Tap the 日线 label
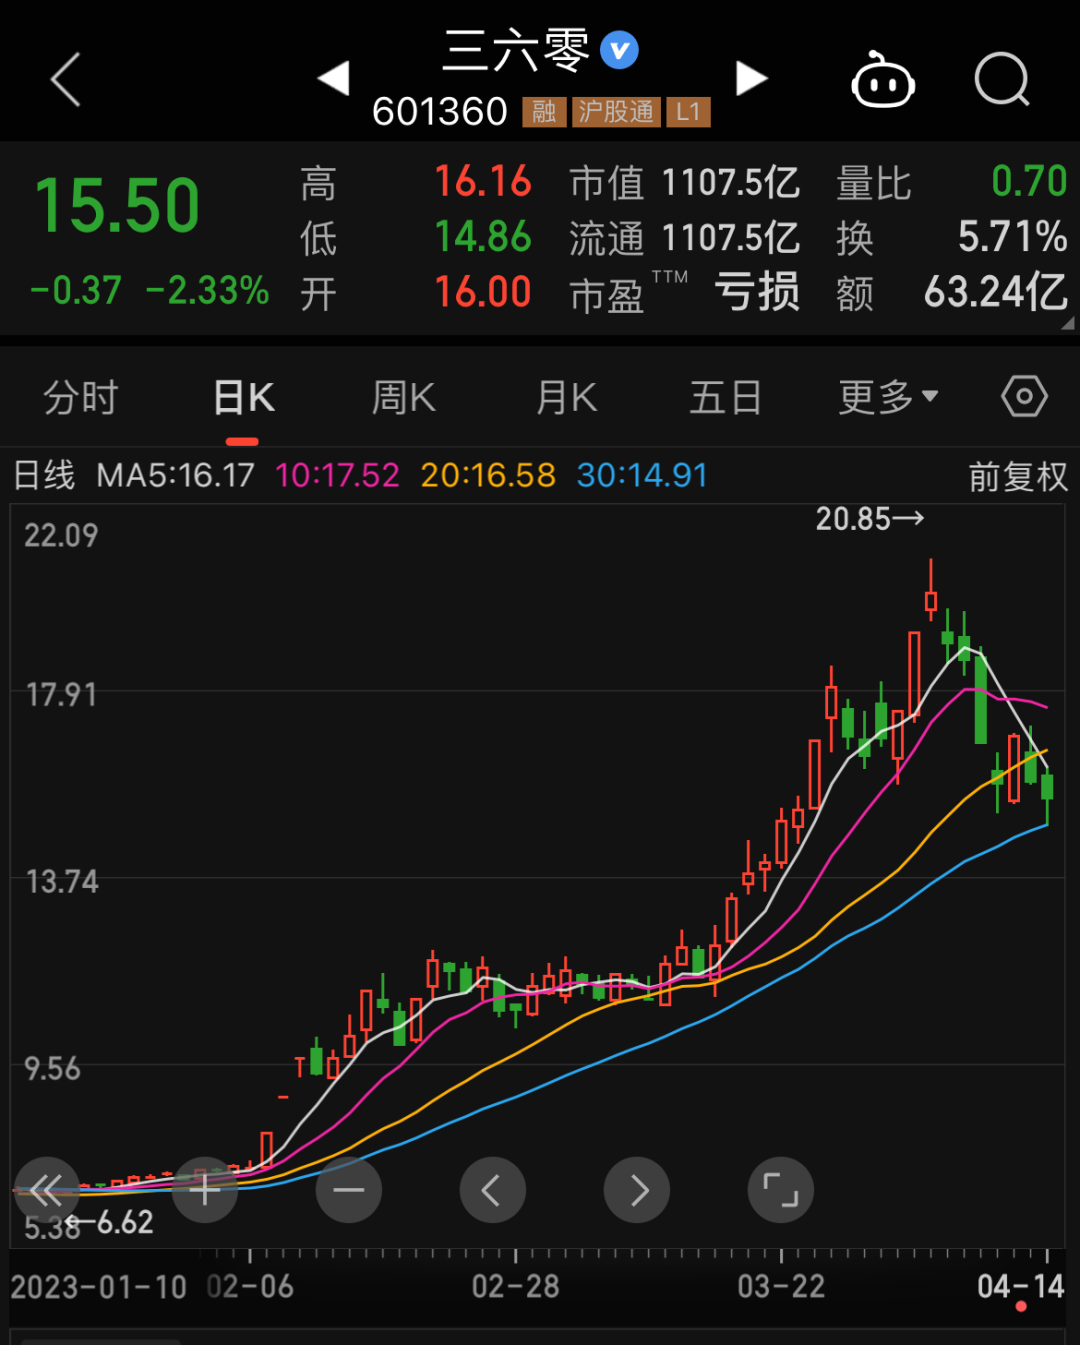This screenshot has height=1345, width=1080. coord(44,475)
